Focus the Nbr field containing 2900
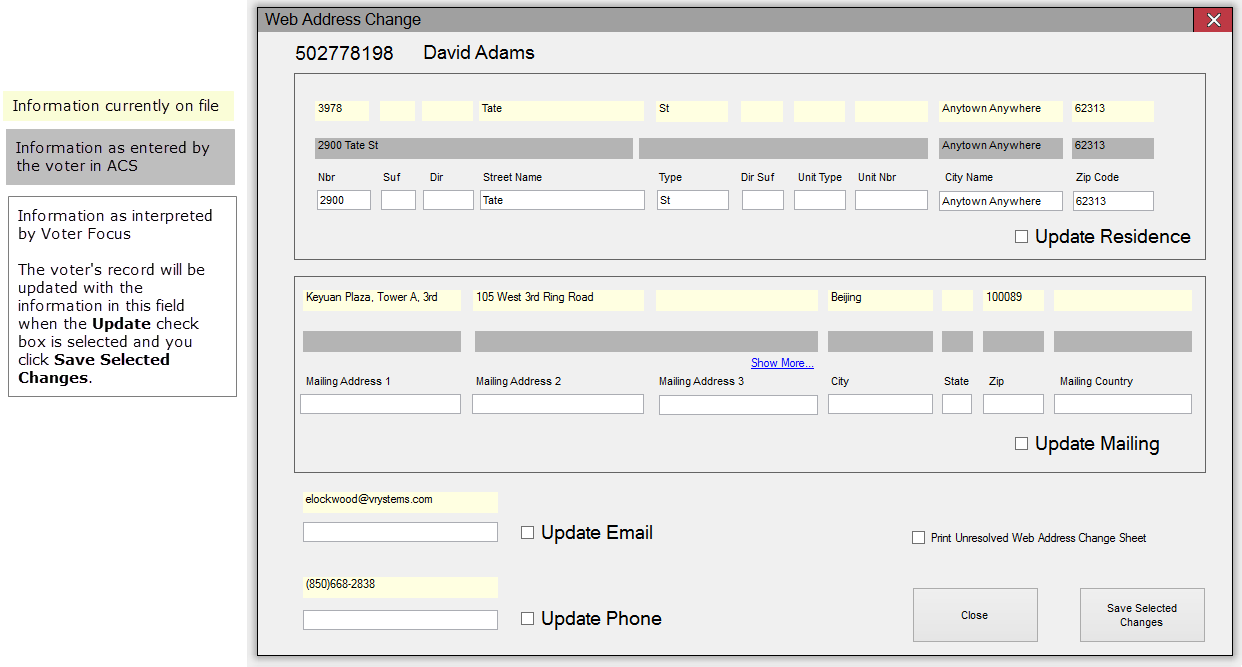The image size is (1242, 667). (343, 201)
